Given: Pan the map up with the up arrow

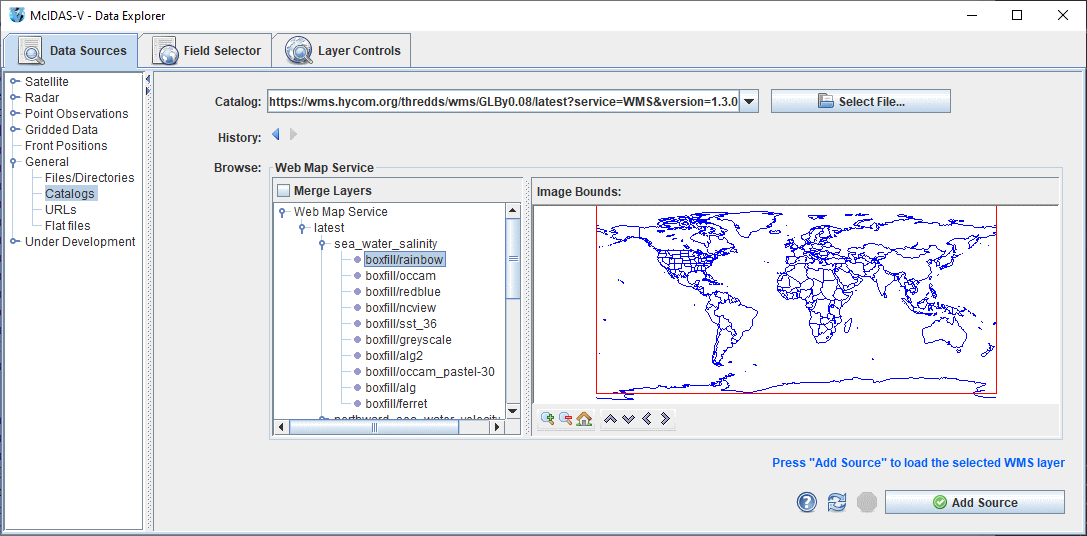Looking at the screenshot, I should pos(611,419).
